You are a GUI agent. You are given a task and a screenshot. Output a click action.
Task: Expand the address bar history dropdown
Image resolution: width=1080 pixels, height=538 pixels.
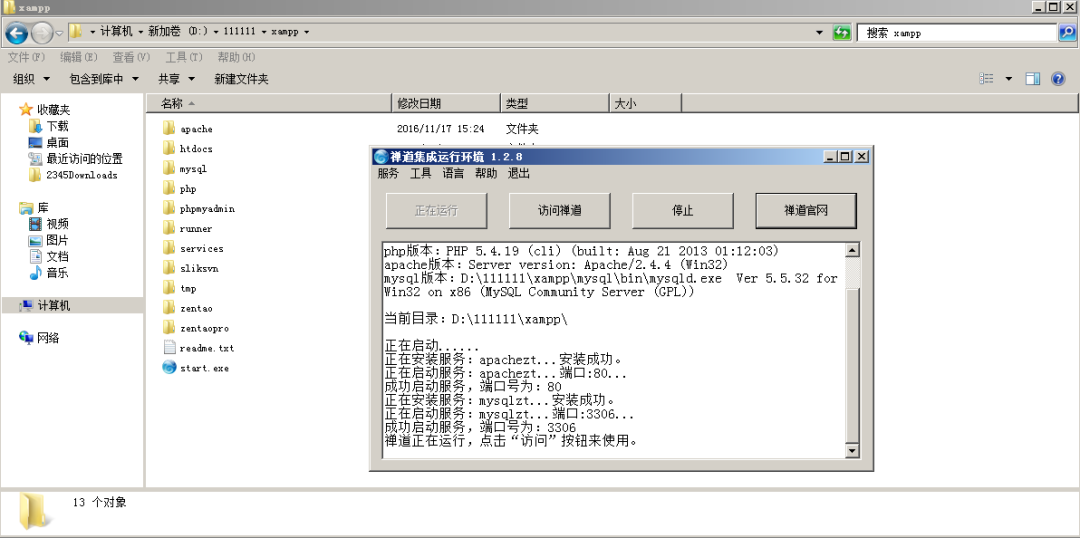pos(819,32)
